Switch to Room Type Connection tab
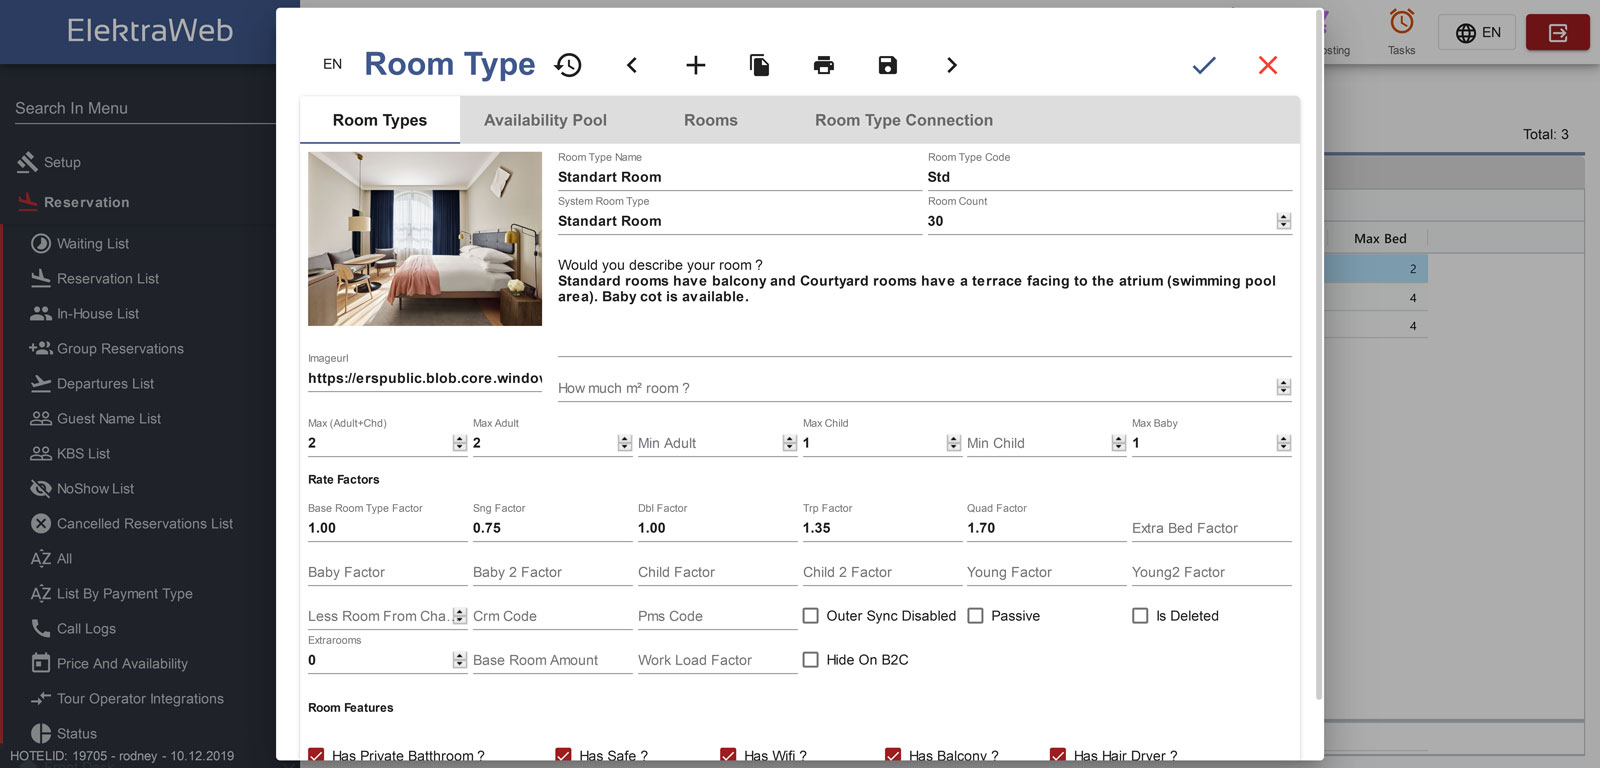1600x768 pixels. point(904,120)
